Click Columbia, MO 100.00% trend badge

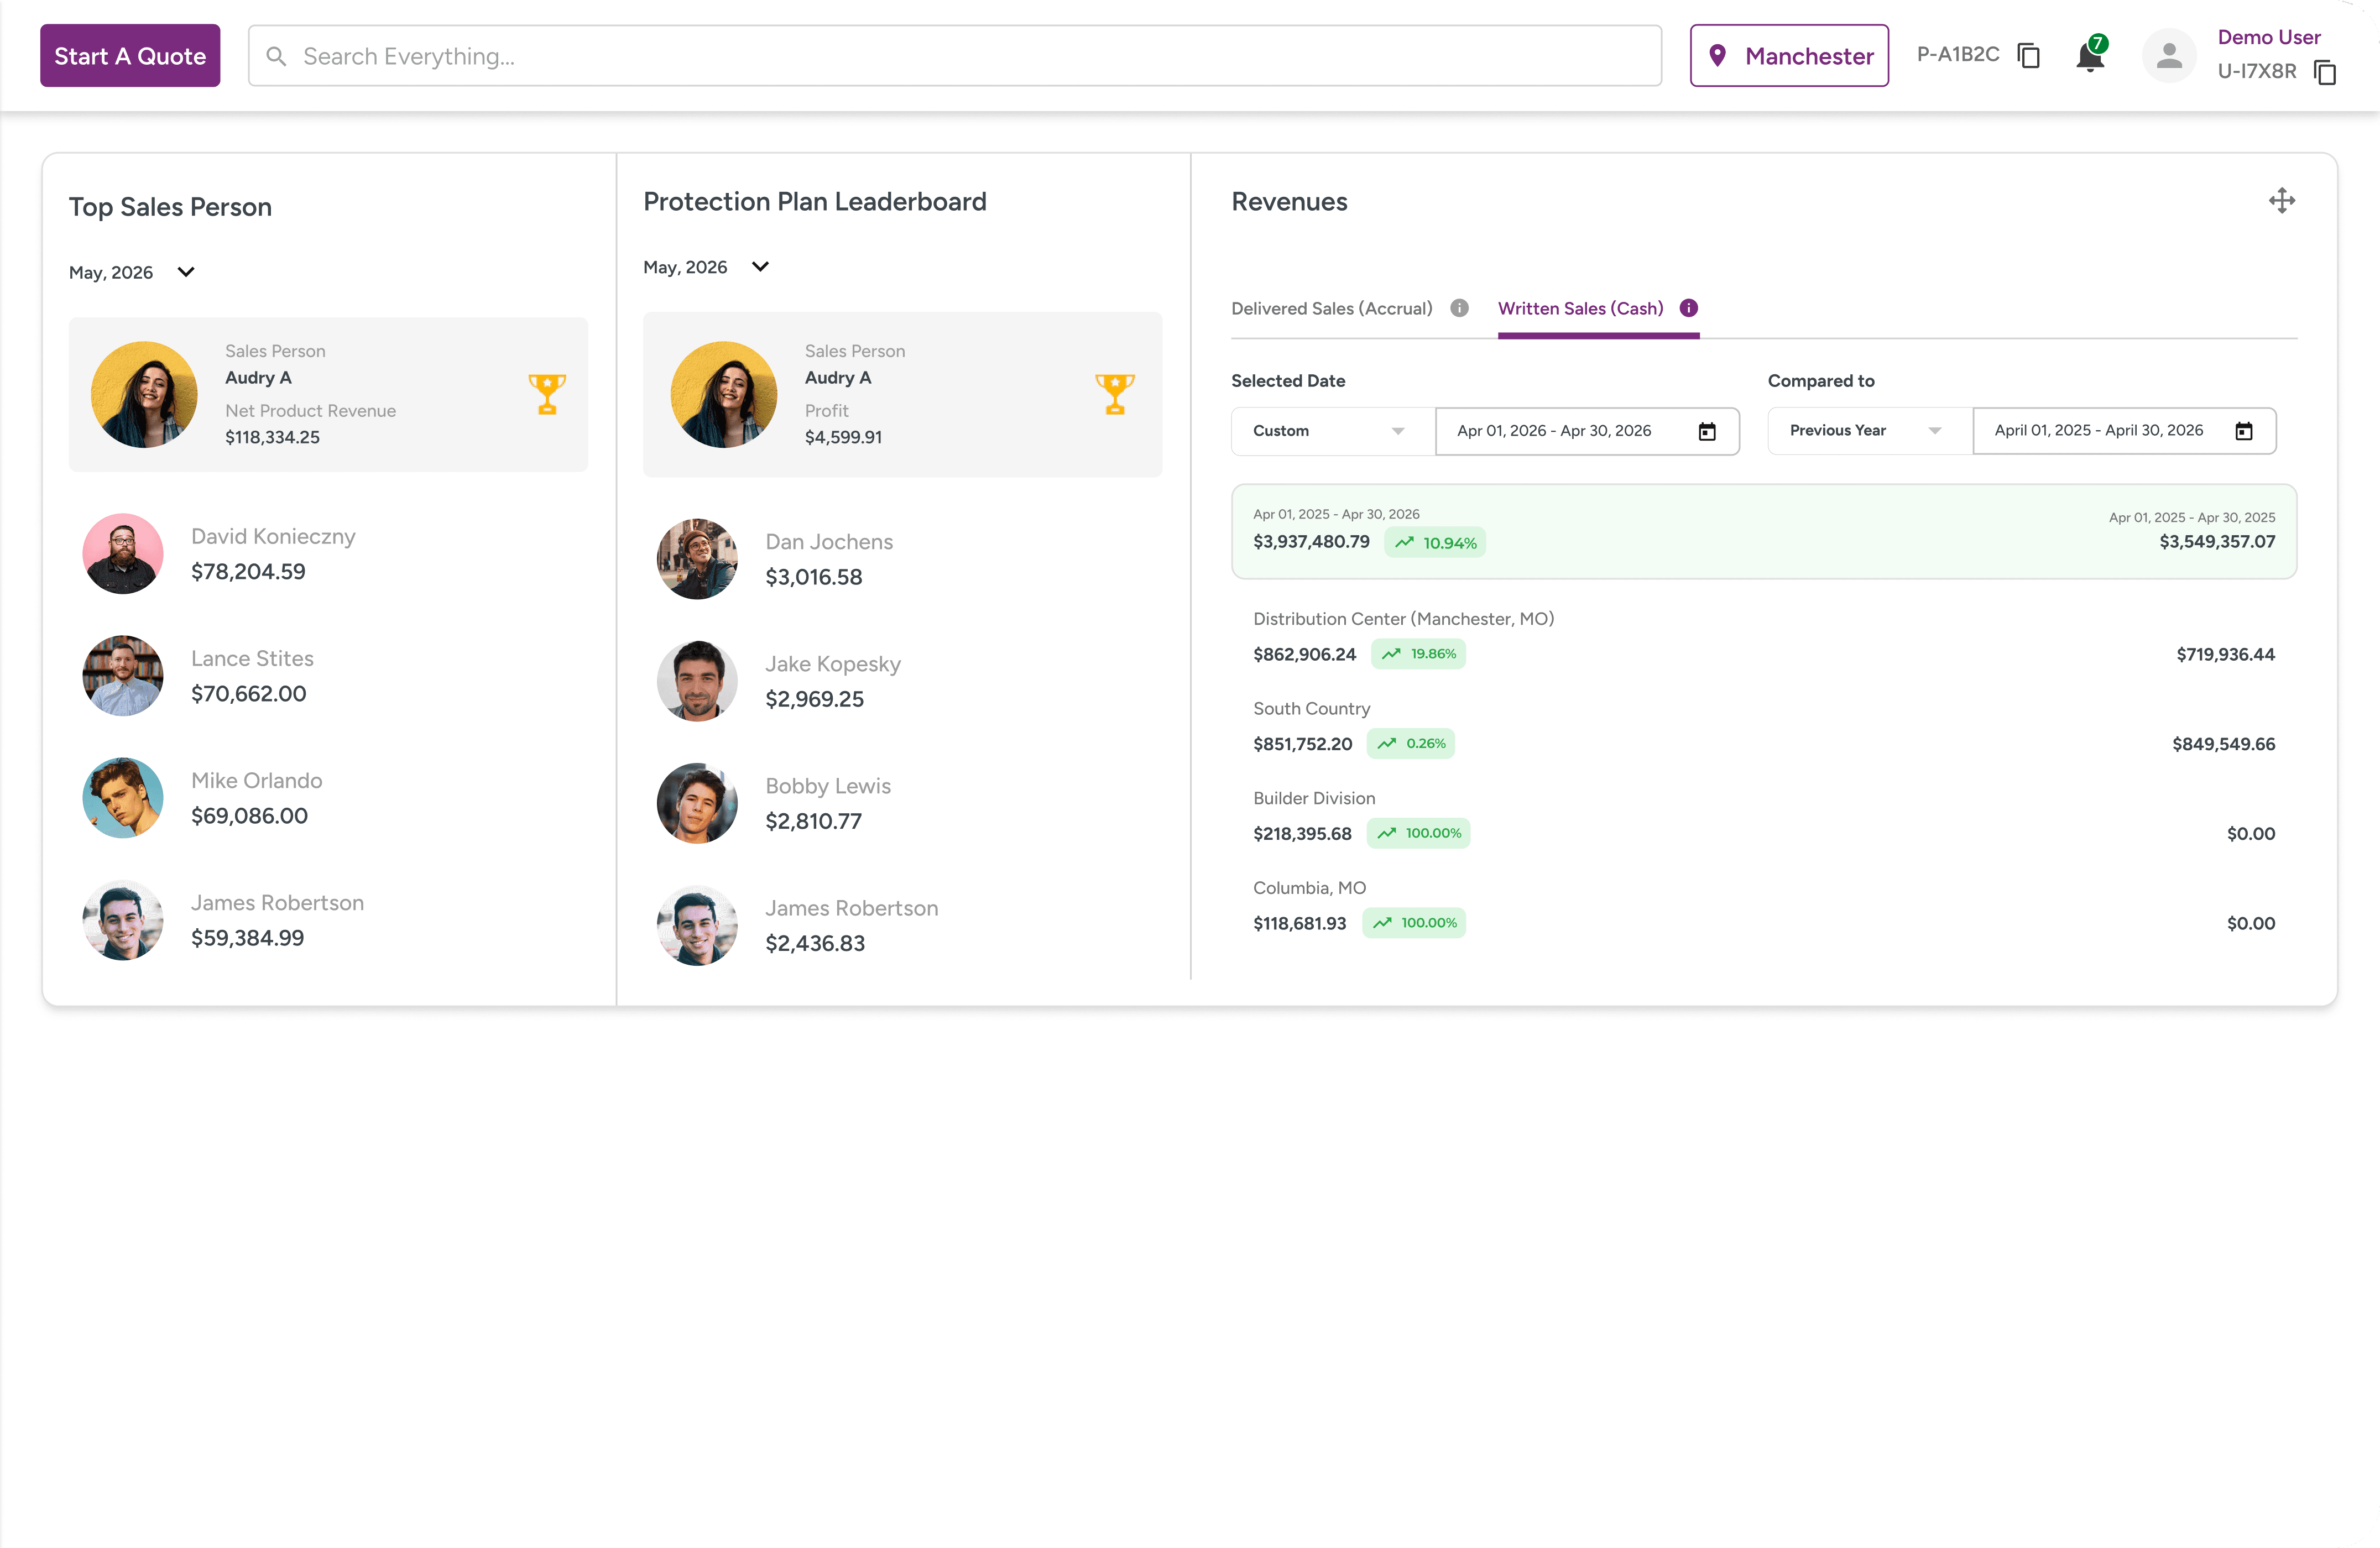tap(1414, 923)
